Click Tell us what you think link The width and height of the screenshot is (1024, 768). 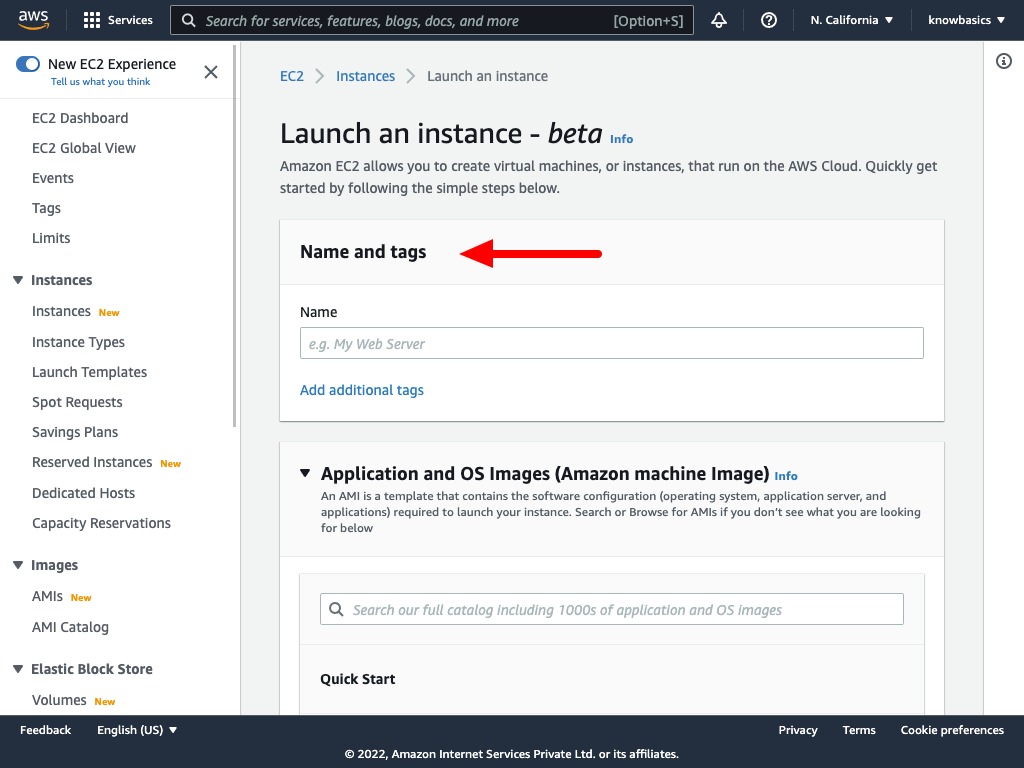[x=101, y=82]
